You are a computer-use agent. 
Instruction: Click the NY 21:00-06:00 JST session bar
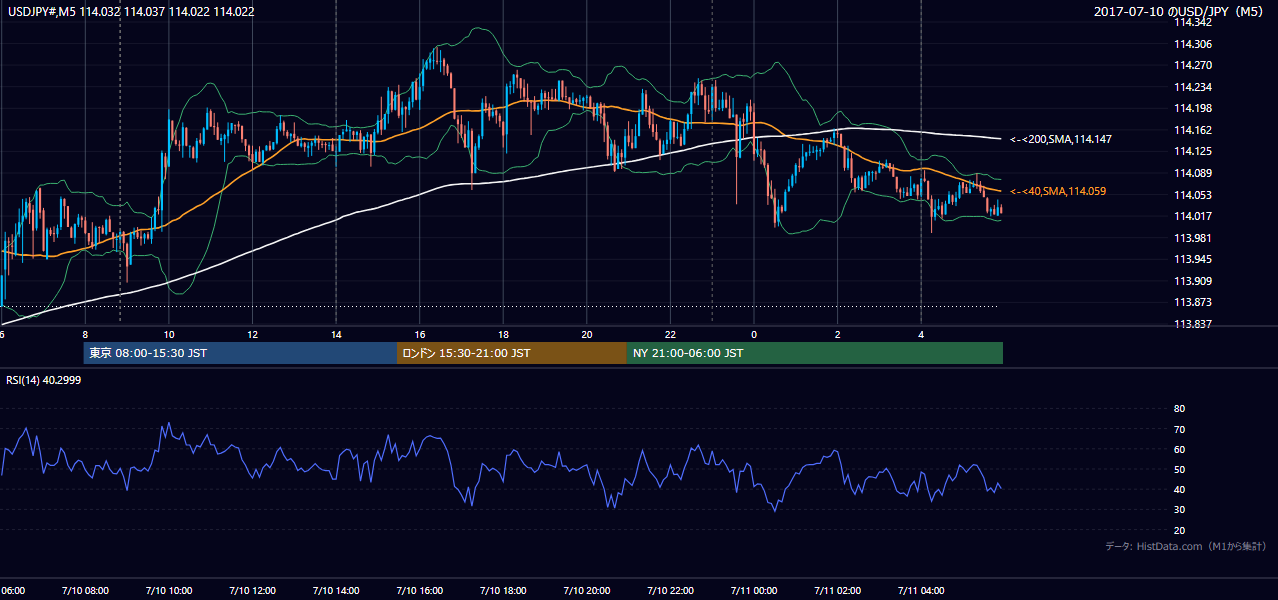pyautogui.click(x=814, y=353)
